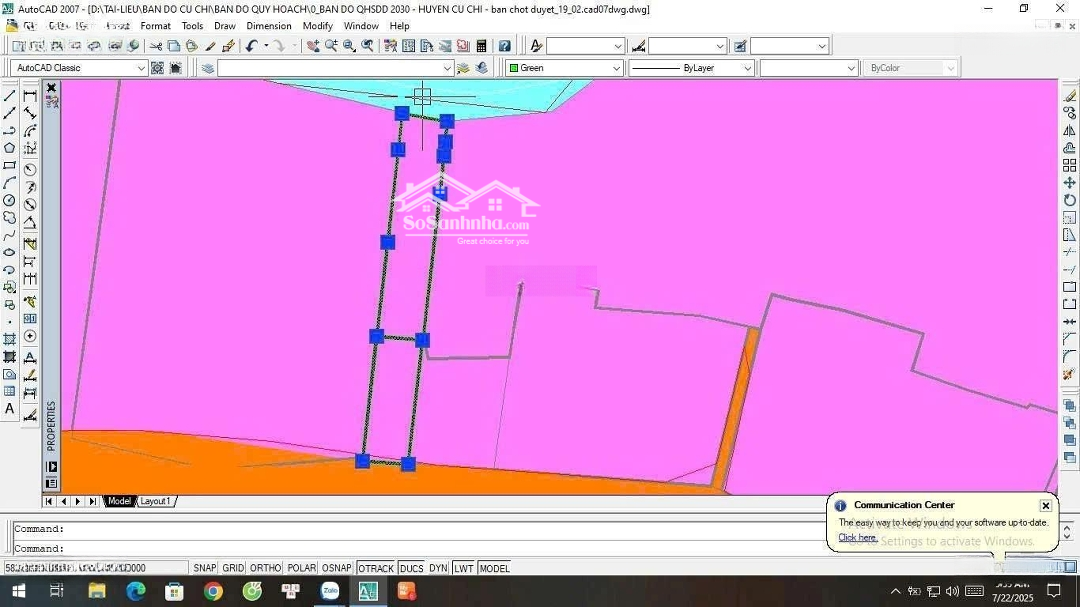This screenshot has width=1080, height=607.
Task: Click the Undo arrow icon
Action: [251, 46]
